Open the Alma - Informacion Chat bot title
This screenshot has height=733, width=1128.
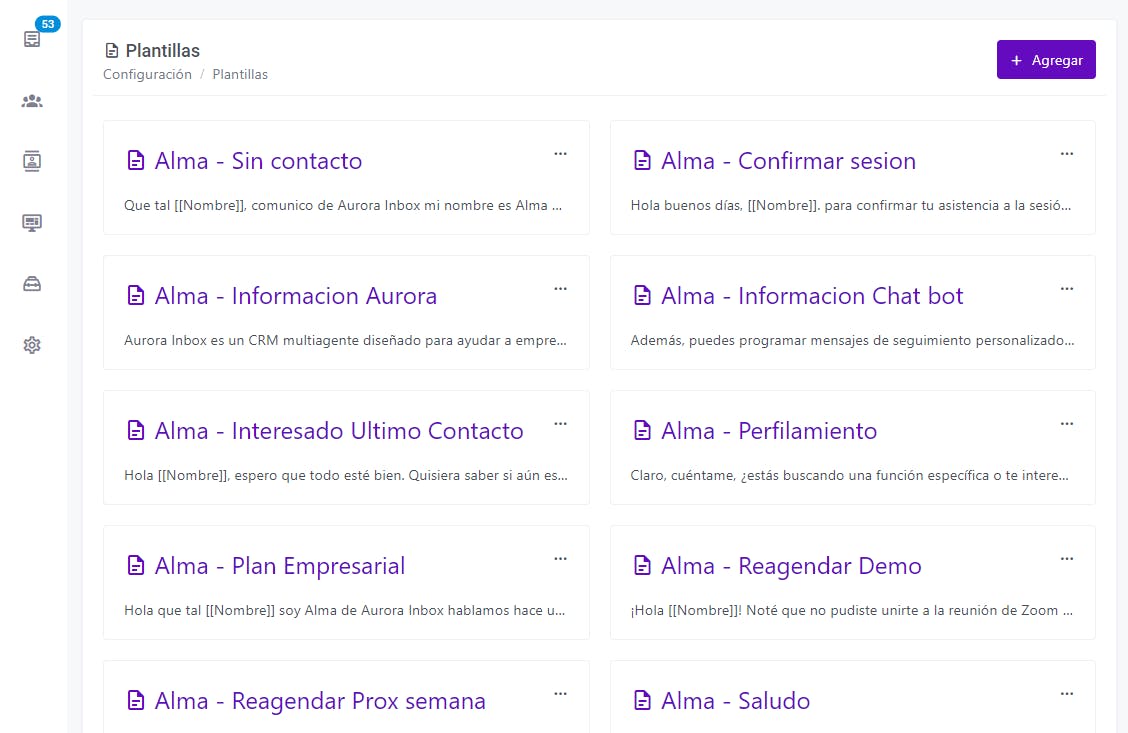click(x=812, y=296)
